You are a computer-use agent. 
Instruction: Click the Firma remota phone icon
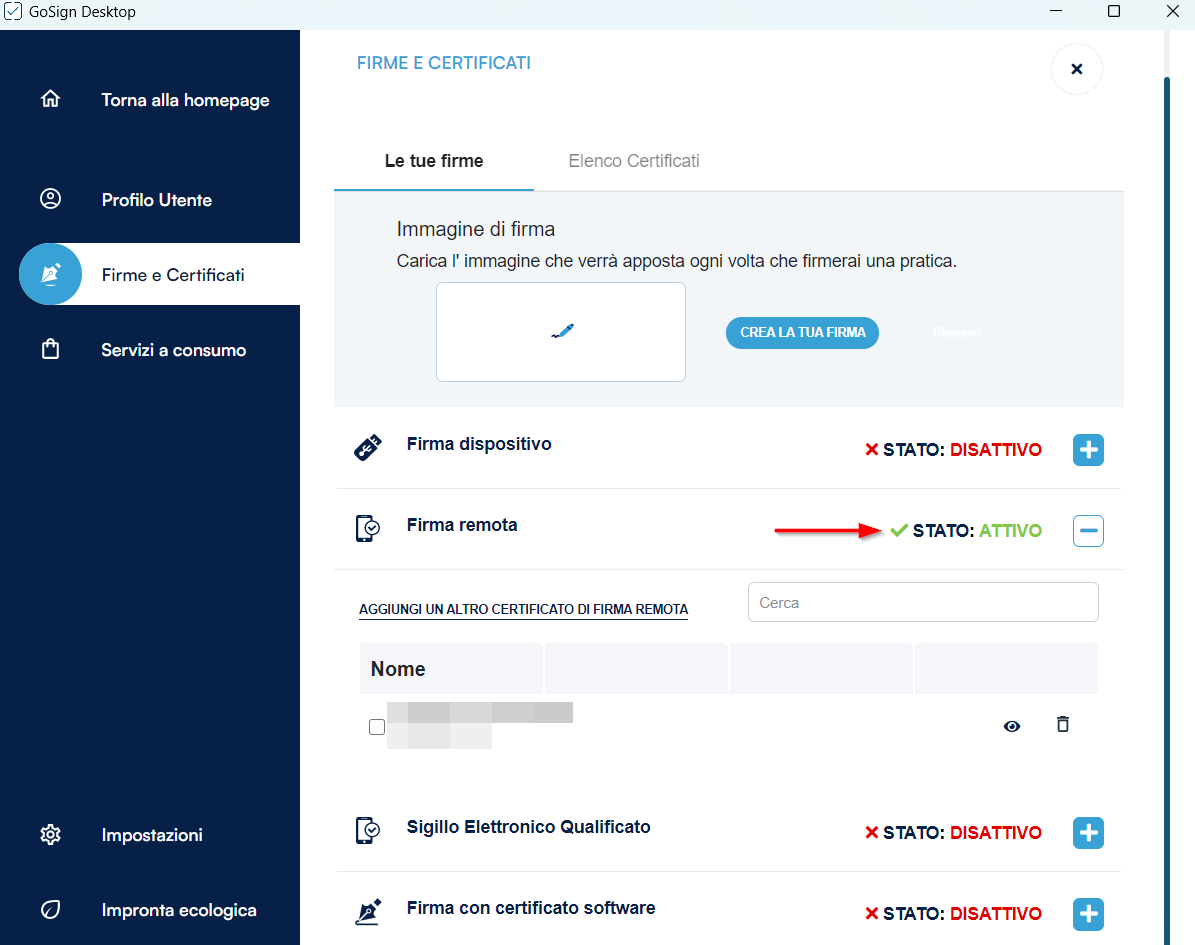[367, 528]
